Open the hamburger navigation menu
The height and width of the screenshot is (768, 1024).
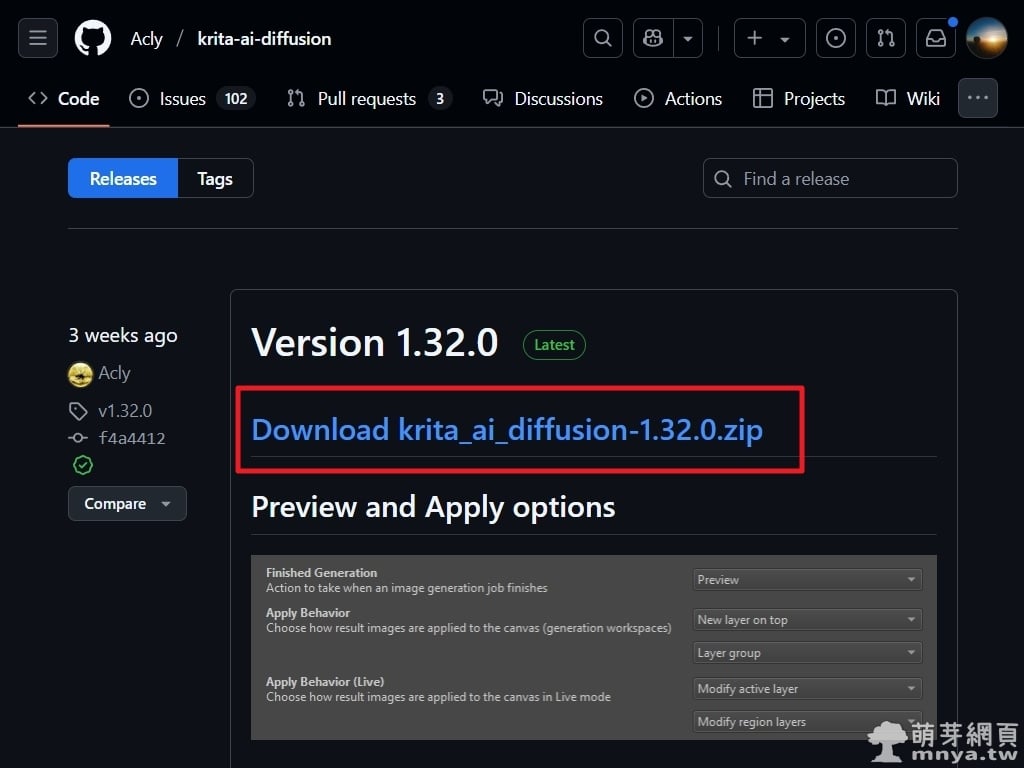(x=38, y=38)
